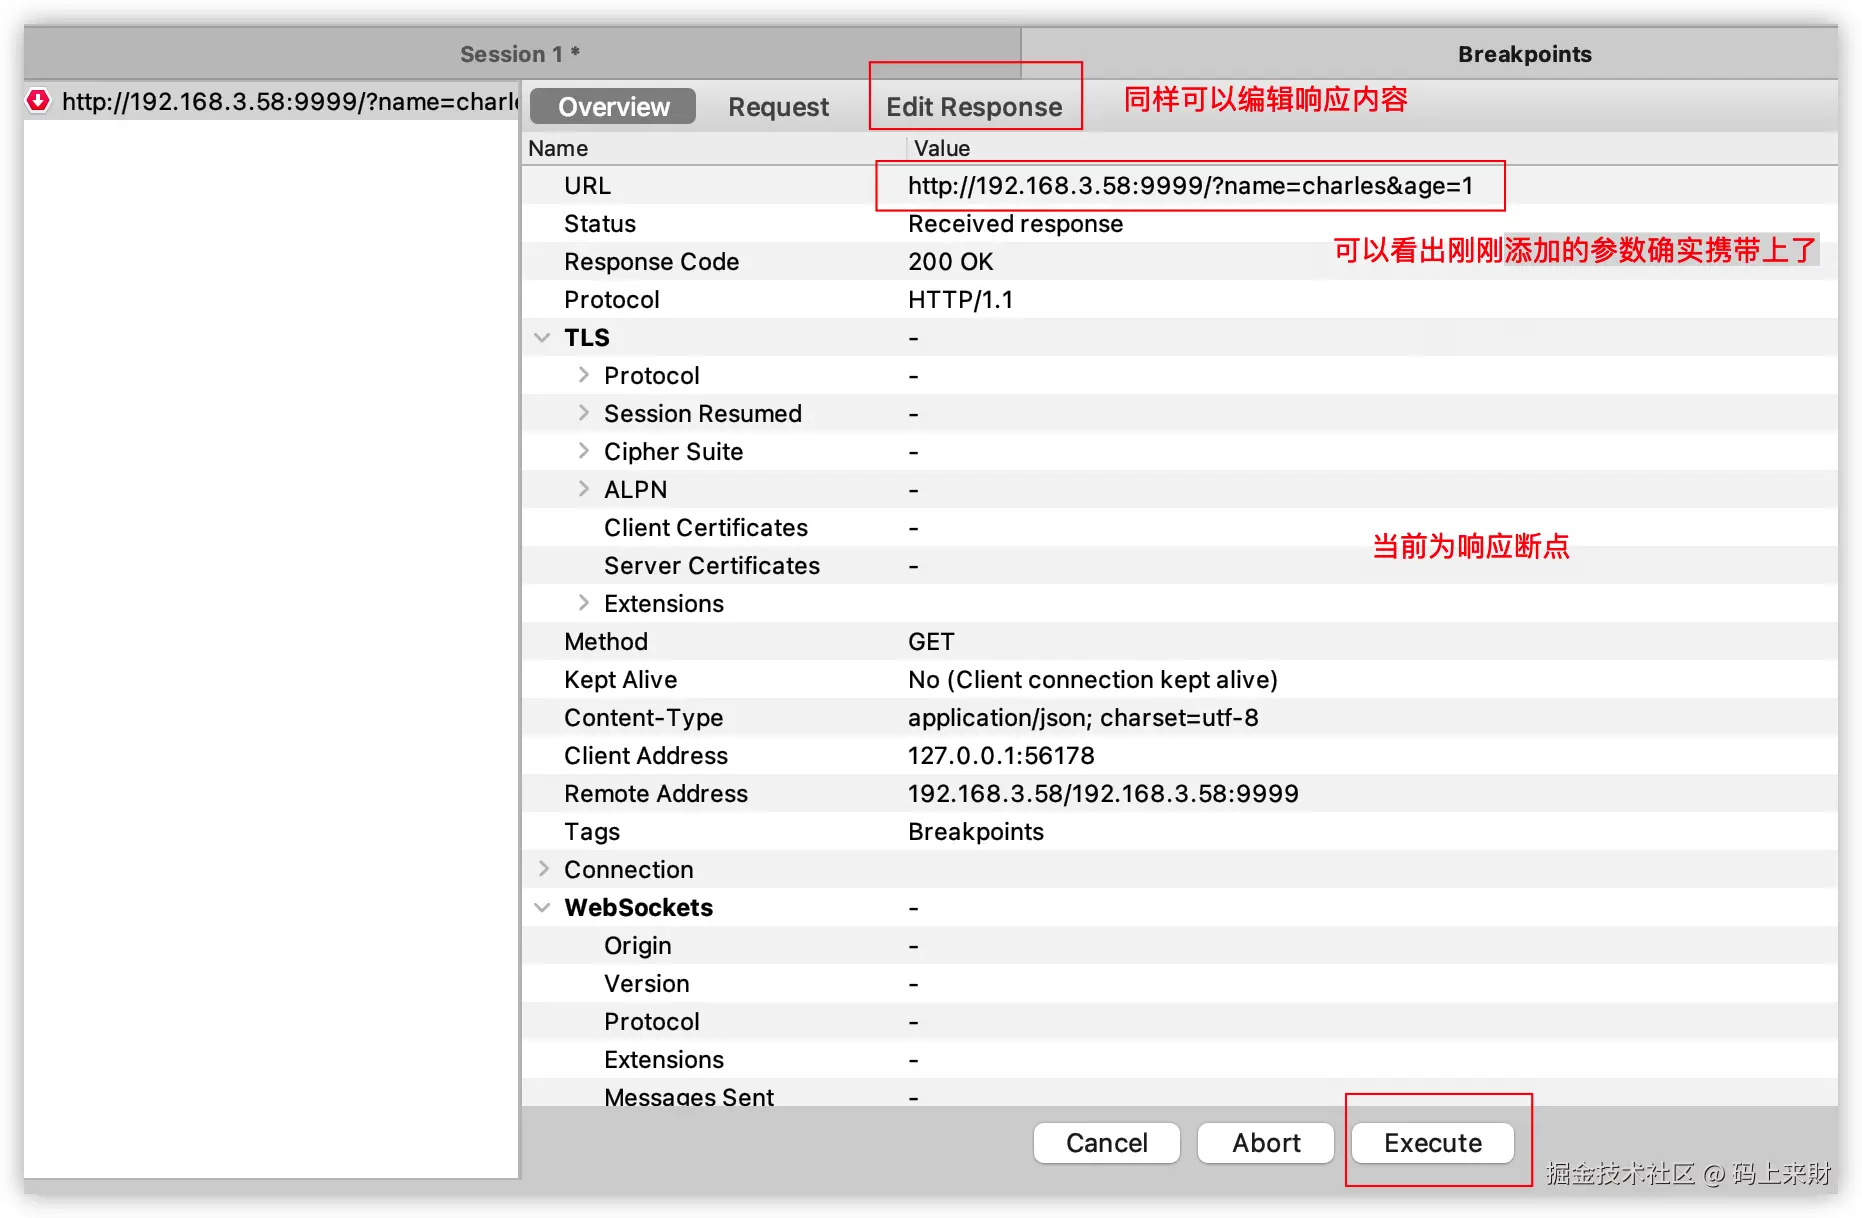Switch to the Breakpoints tab
The height and width of the screenshot is (1218, 1862).
click(x=1524, y=53)
